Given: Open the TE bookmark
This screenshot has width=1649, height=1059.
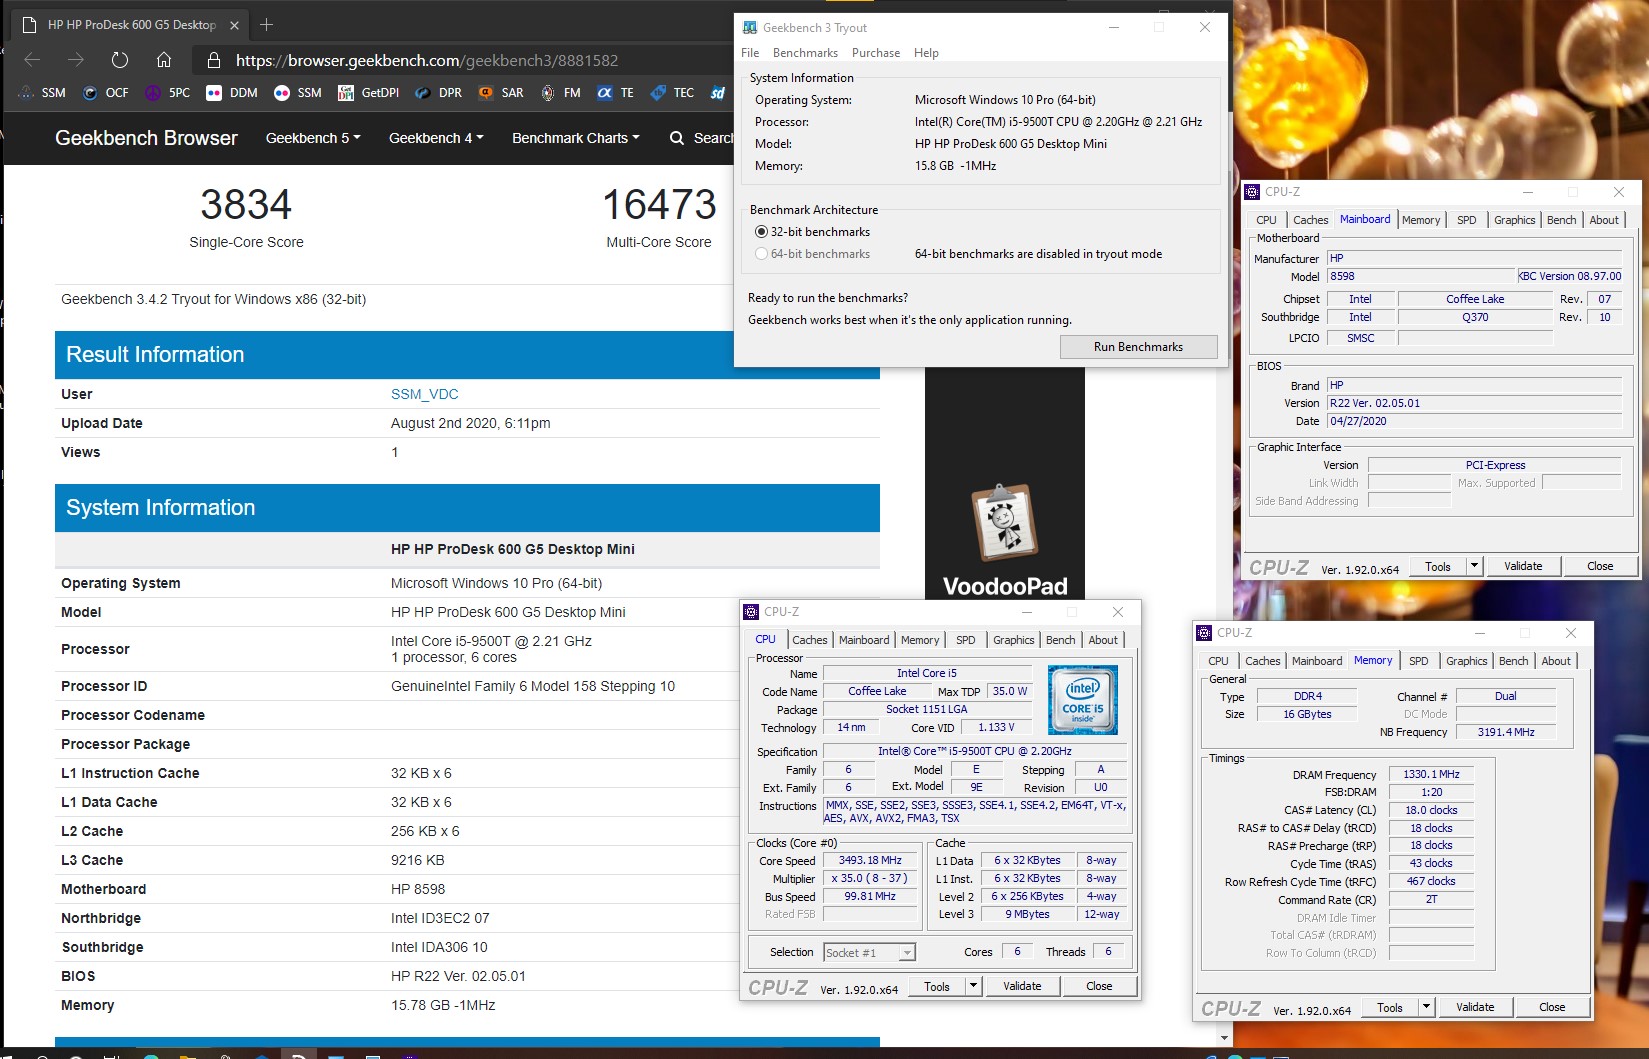Looking at the screenshot, I should 615,92.
